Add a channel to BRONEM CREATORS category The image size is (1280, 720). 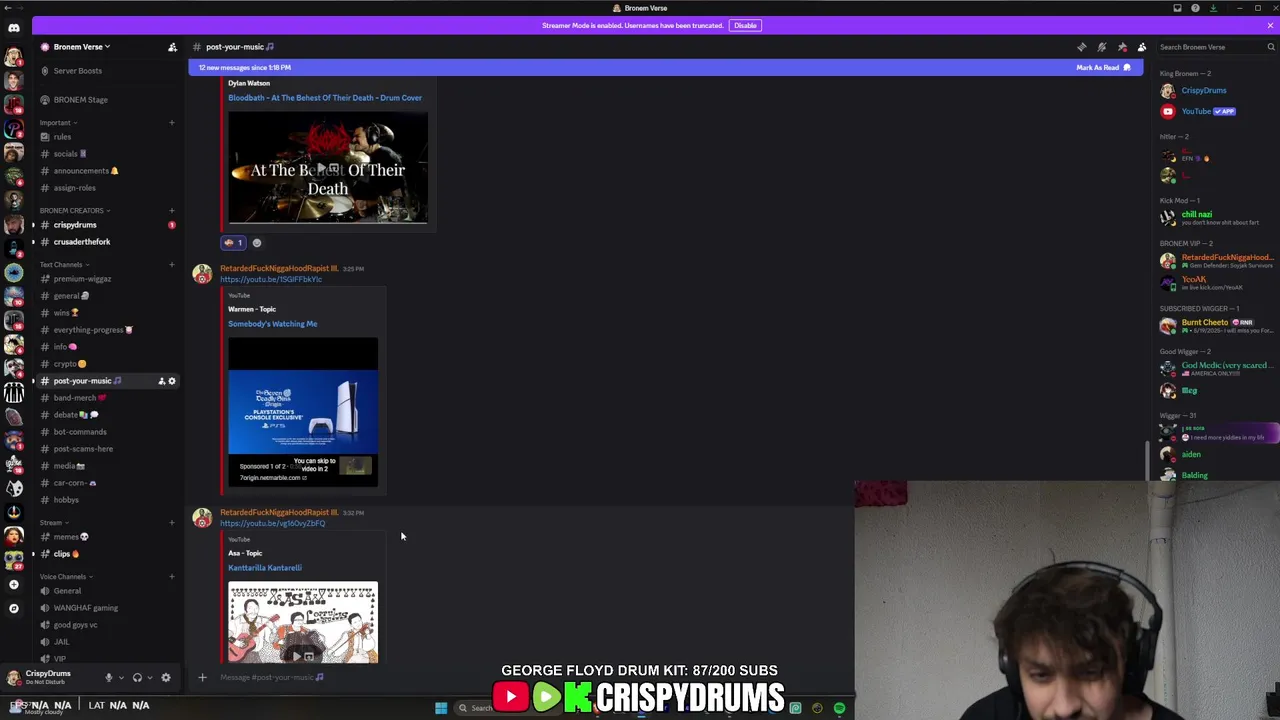coord(171,211)
